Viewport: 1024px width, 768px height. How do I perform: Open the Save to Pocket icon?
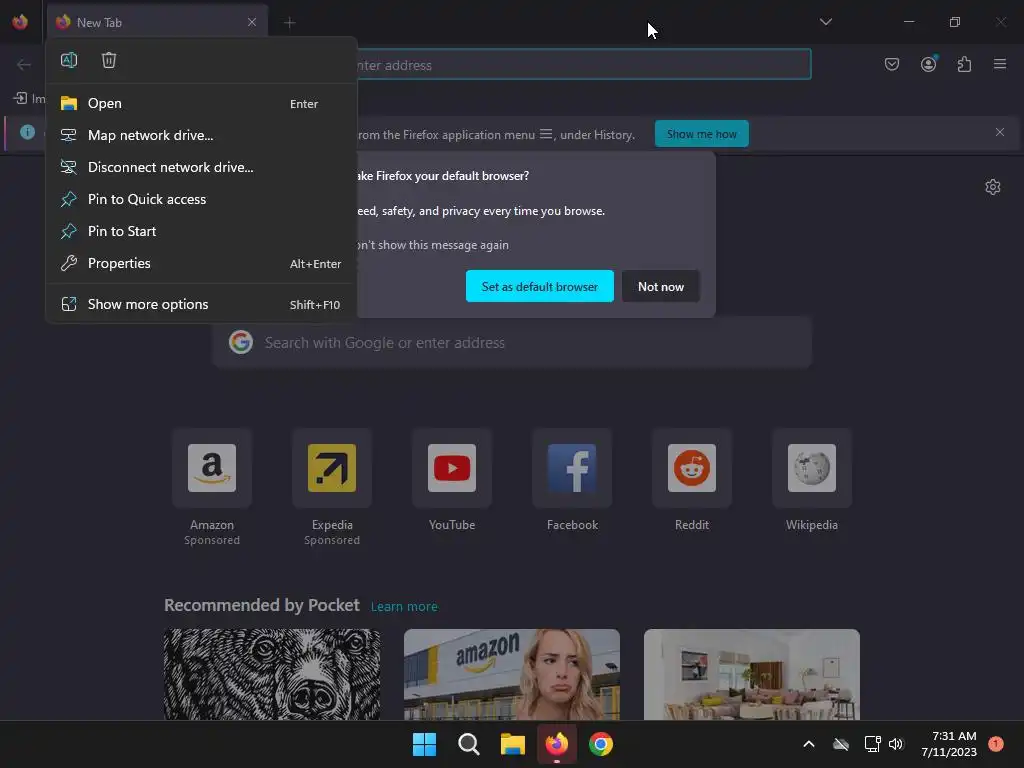click(x=892, y=64)
